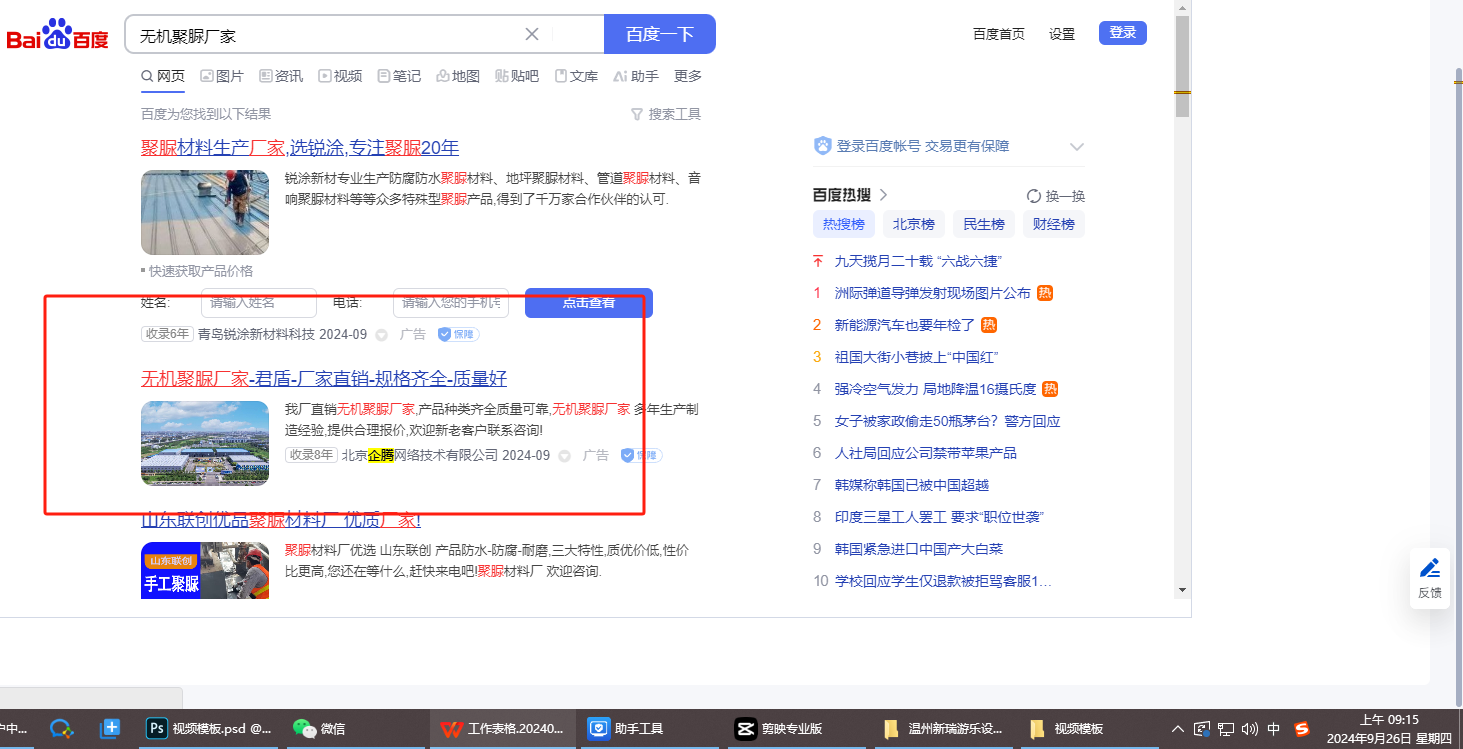Select the 民生榜 hot list
Image resolution: width=1463 pixels, height=749 pixels.
984,224
